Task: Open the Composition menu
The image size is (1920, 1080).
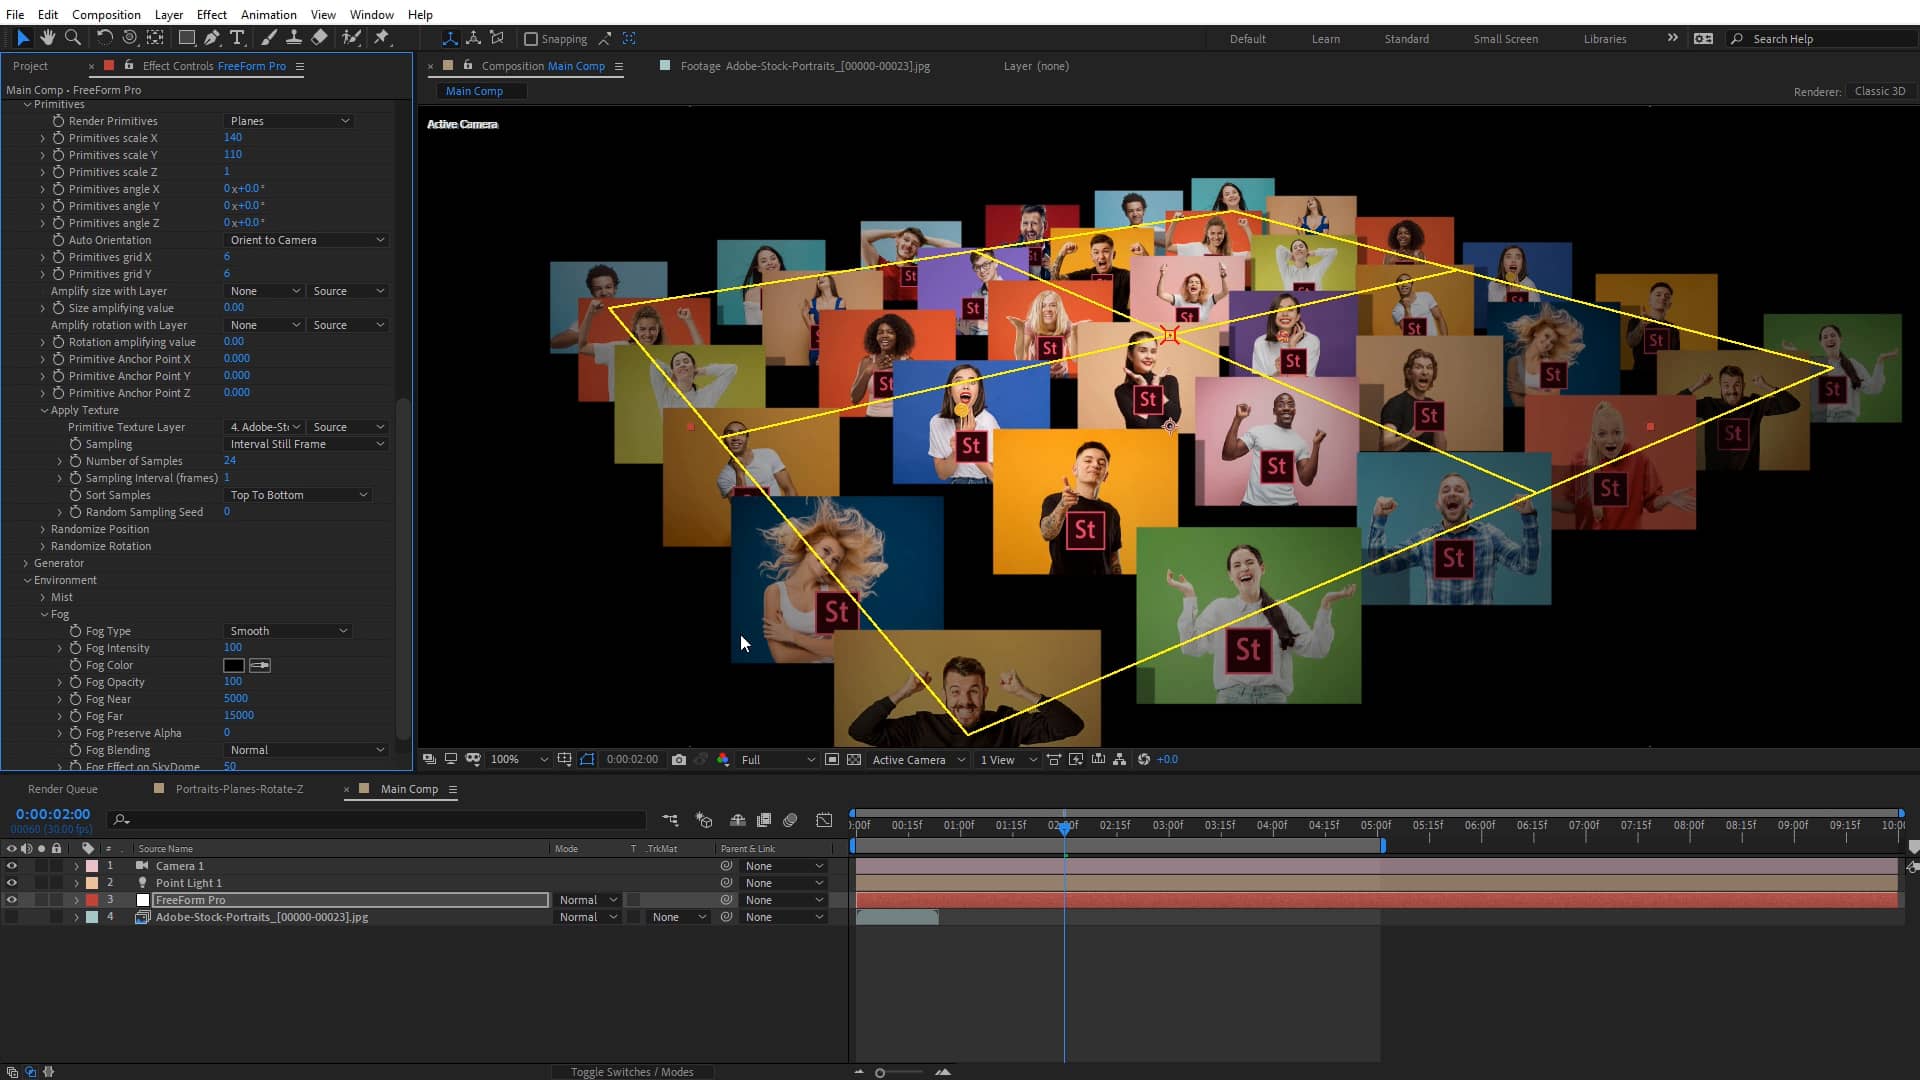Action: coord(106,14)
